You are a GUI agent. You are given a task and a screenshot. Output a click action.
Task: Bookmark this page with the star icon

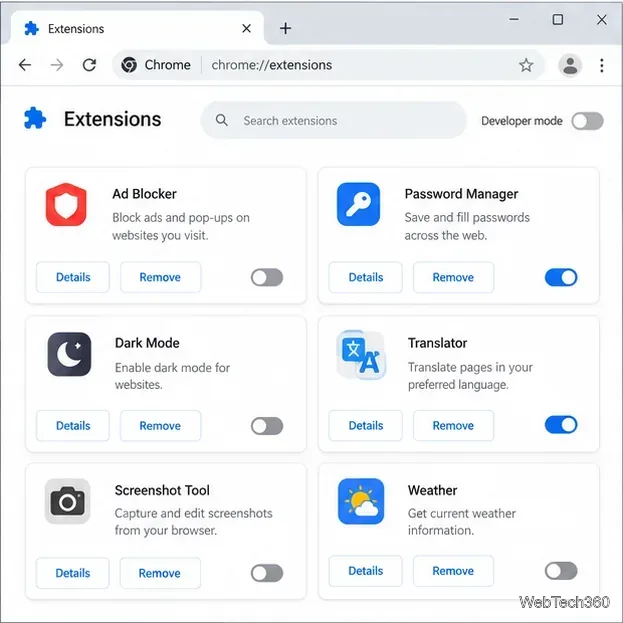point(526,65)
